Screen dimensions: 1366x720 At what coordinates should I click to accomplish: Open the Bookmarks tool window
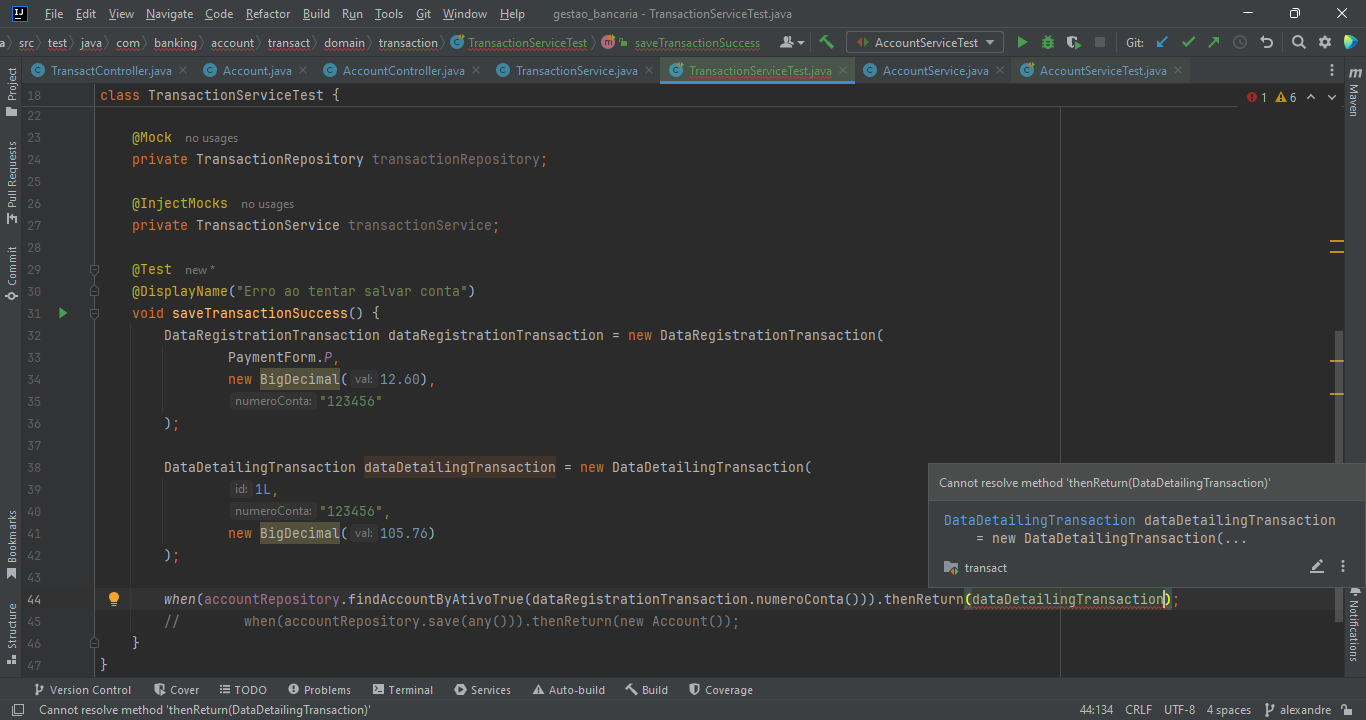[12, 545]
